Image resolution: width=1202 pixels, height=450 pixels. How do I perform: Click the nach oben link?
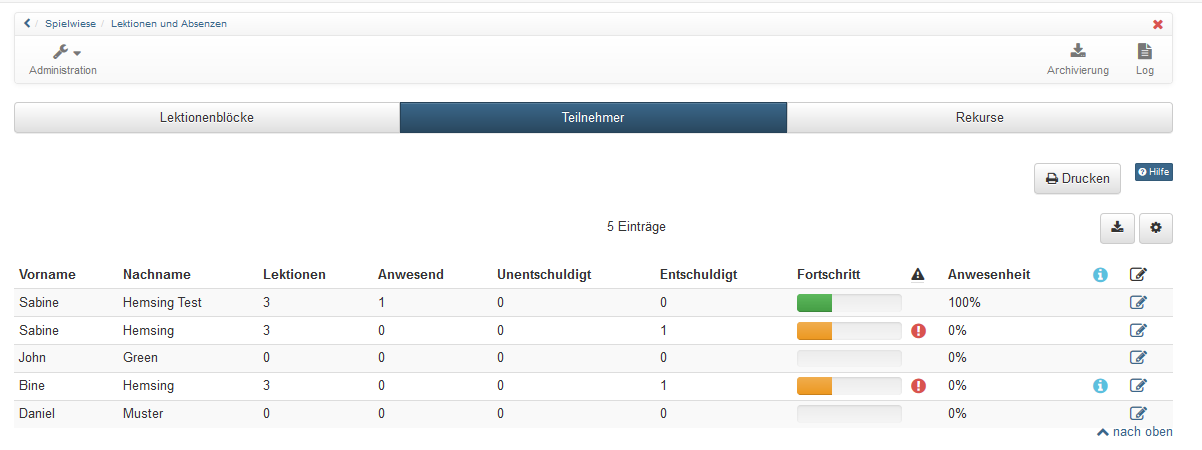(1135, 432)
